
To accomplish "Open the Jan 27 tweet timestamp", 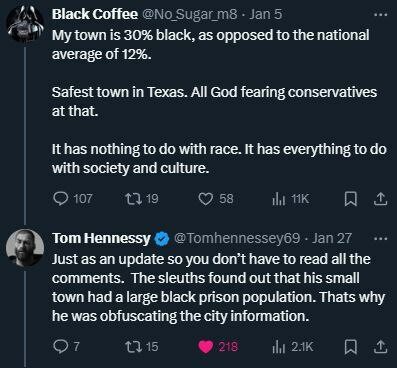I will (332, 238).
